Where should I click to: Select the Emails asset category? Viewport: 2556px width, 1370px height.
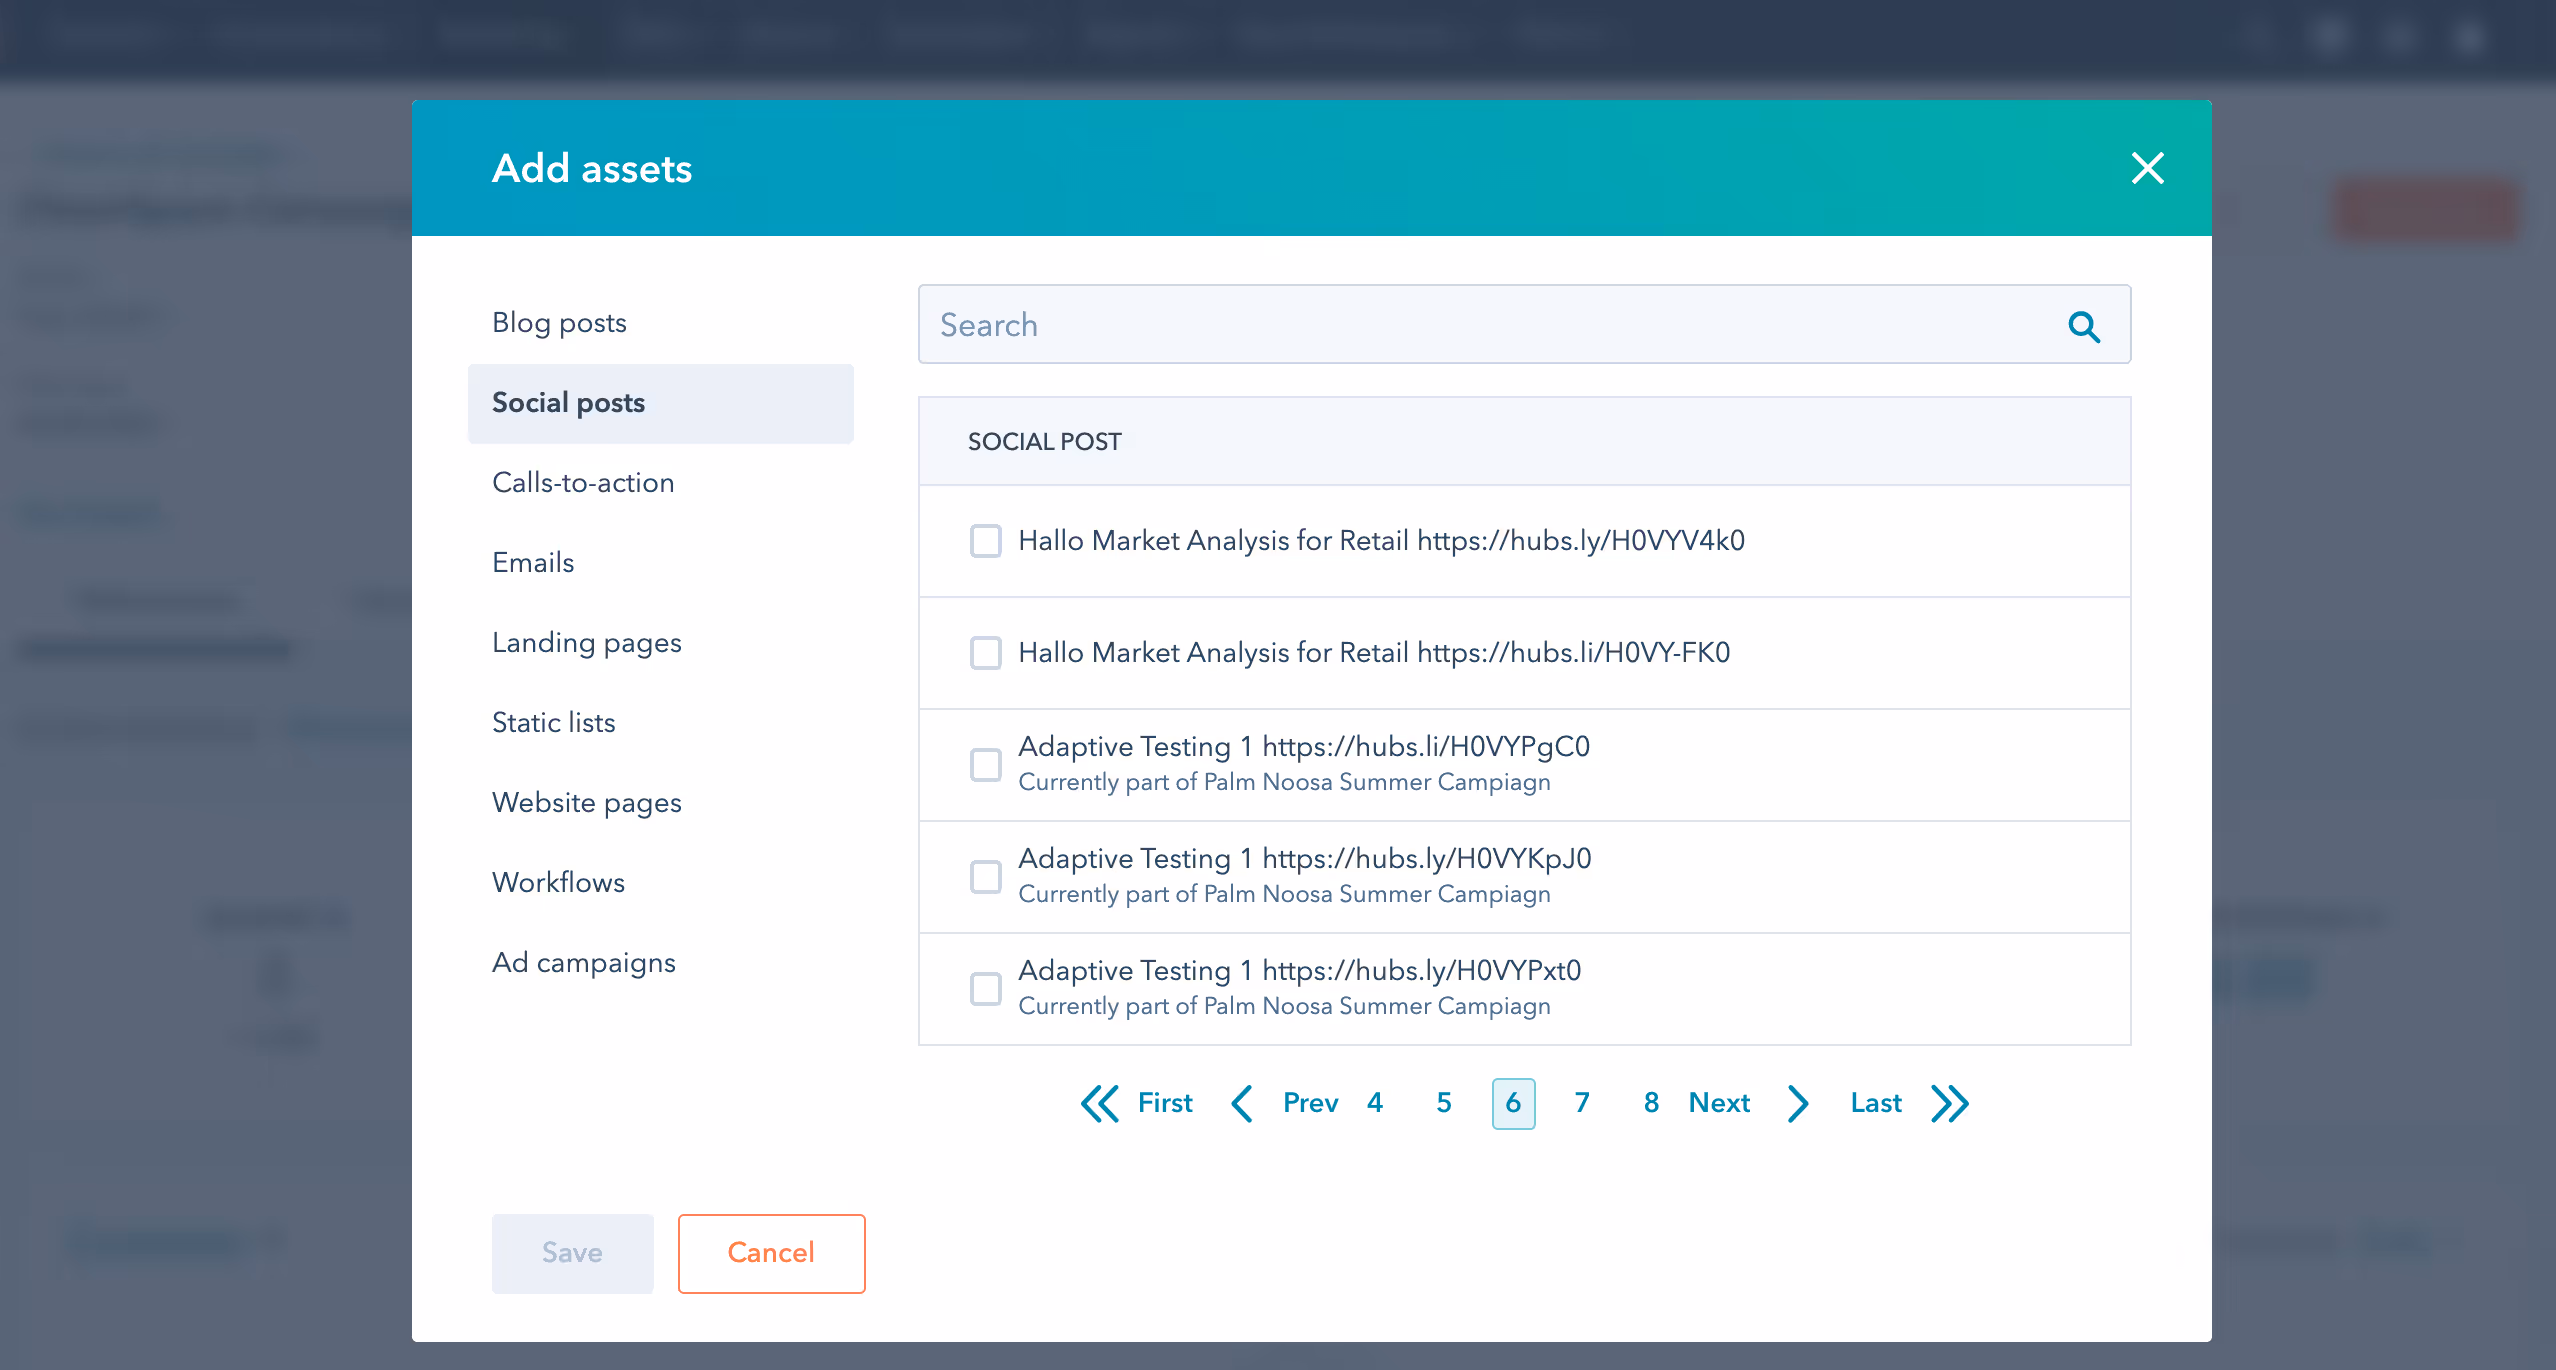click(x=533, y=562)
